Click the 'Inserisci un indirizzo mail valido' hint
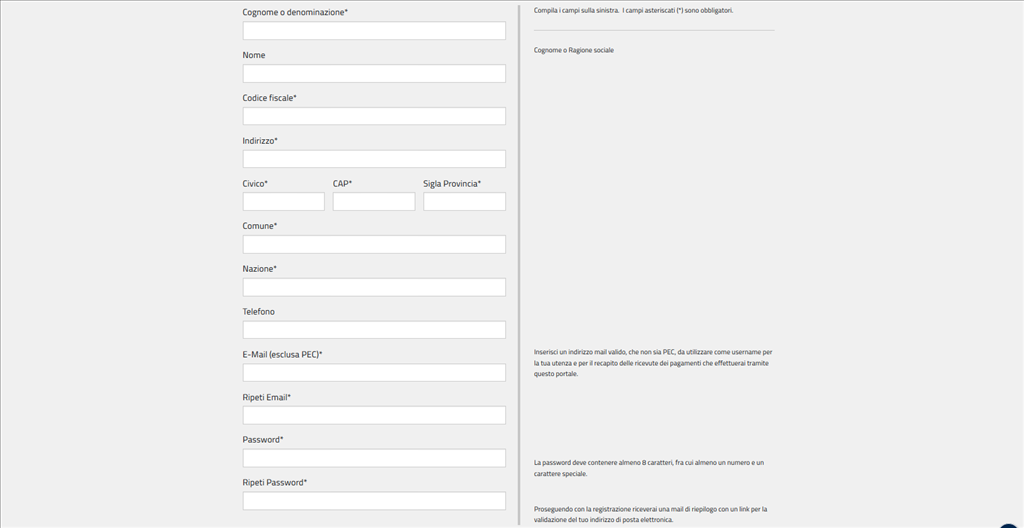 (x=653, y=363)
